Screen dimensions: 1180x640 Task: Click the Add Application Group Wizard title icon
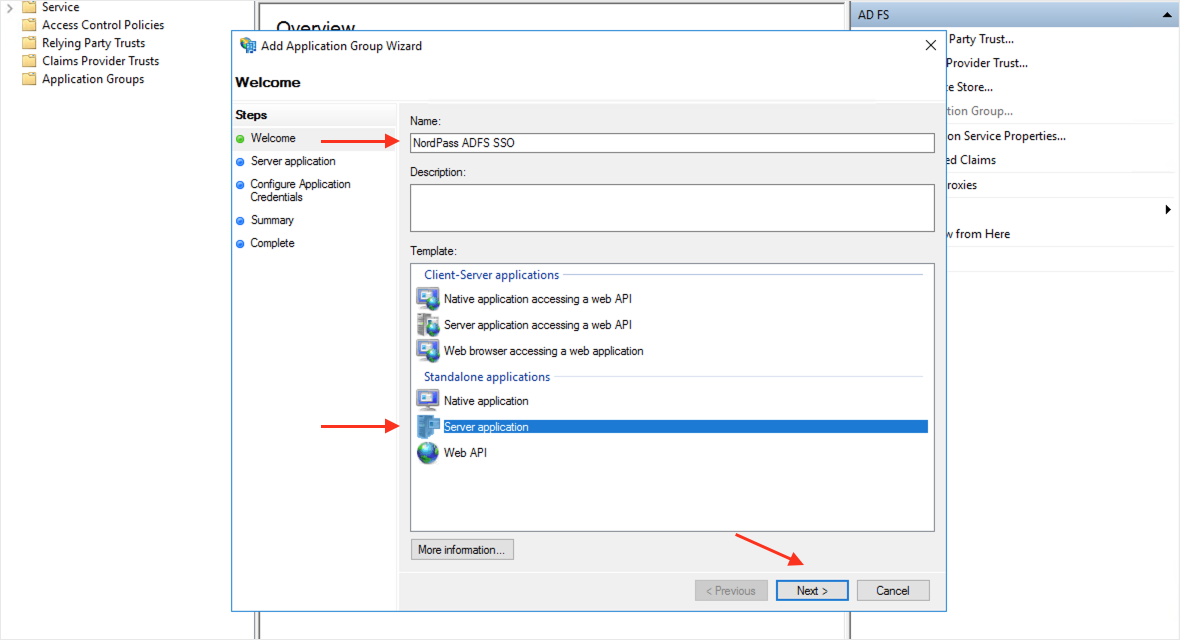(248, 46)
